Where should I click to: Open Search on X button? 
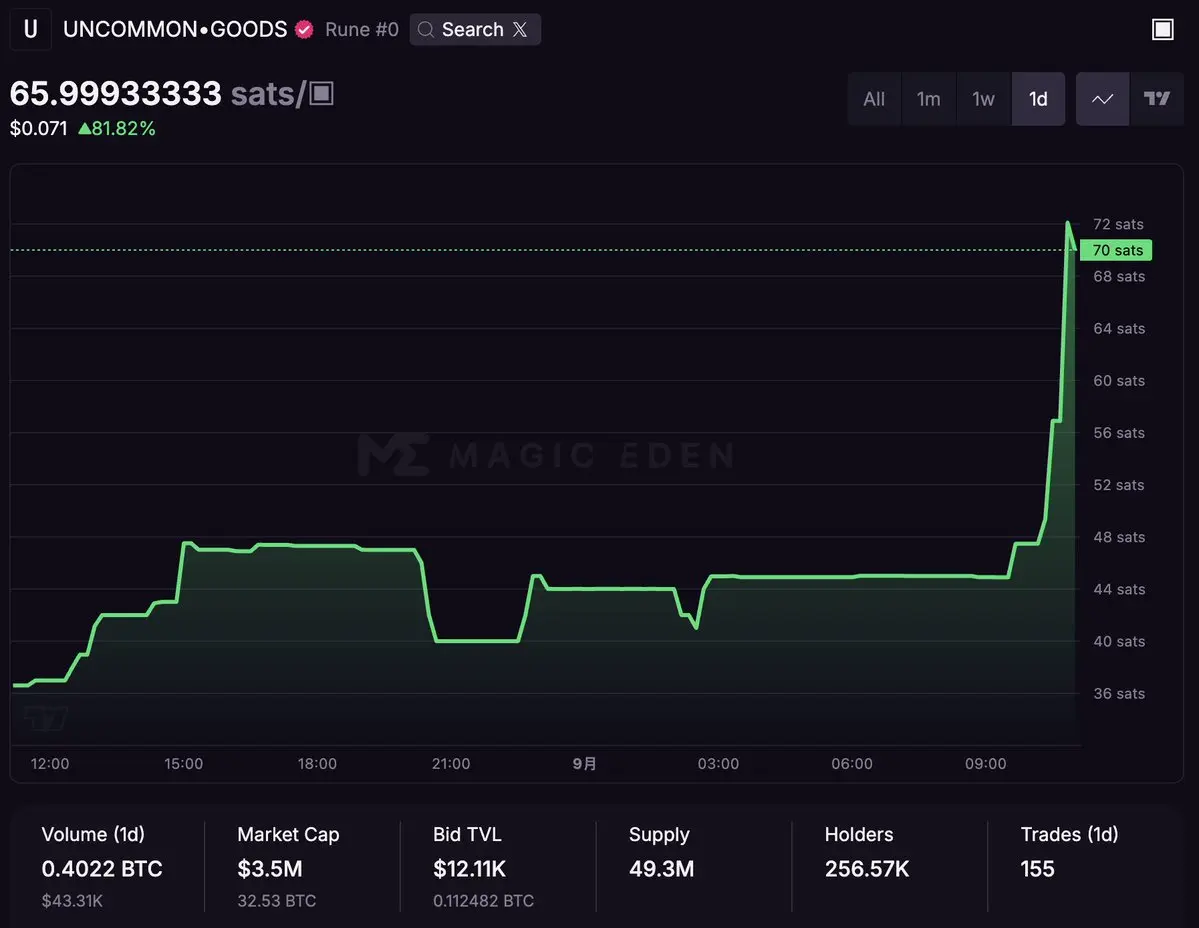475,30
